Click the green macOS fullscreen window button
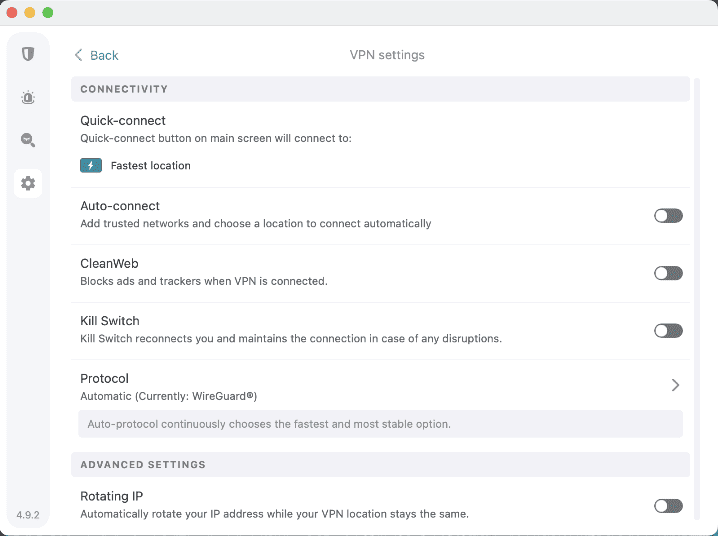The width and height of the screenshot is (718, 536). pos(48,12)
